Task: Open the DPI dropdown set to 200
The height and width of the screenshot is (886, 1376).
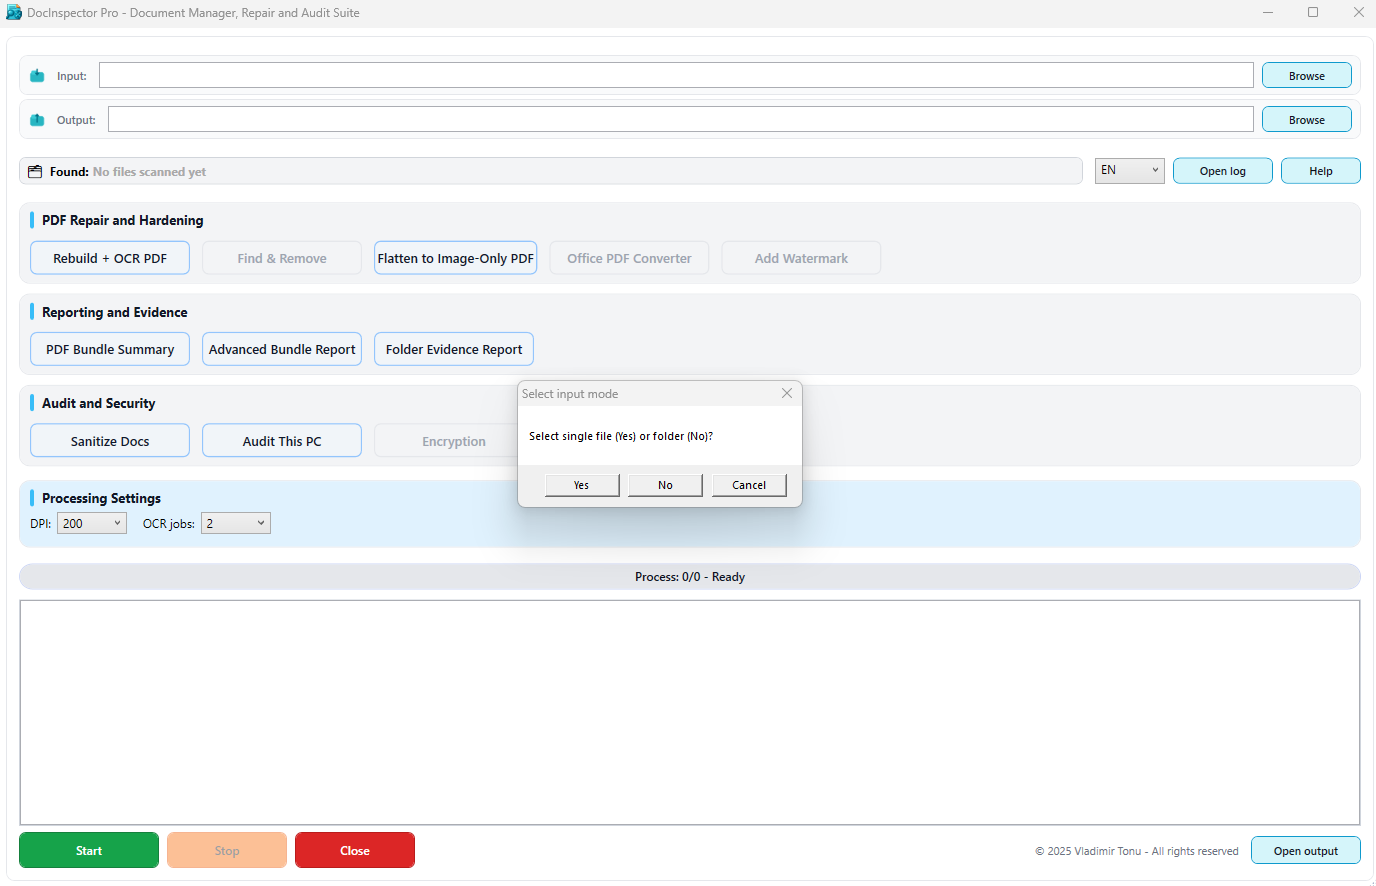Action: tap(91, 522)
